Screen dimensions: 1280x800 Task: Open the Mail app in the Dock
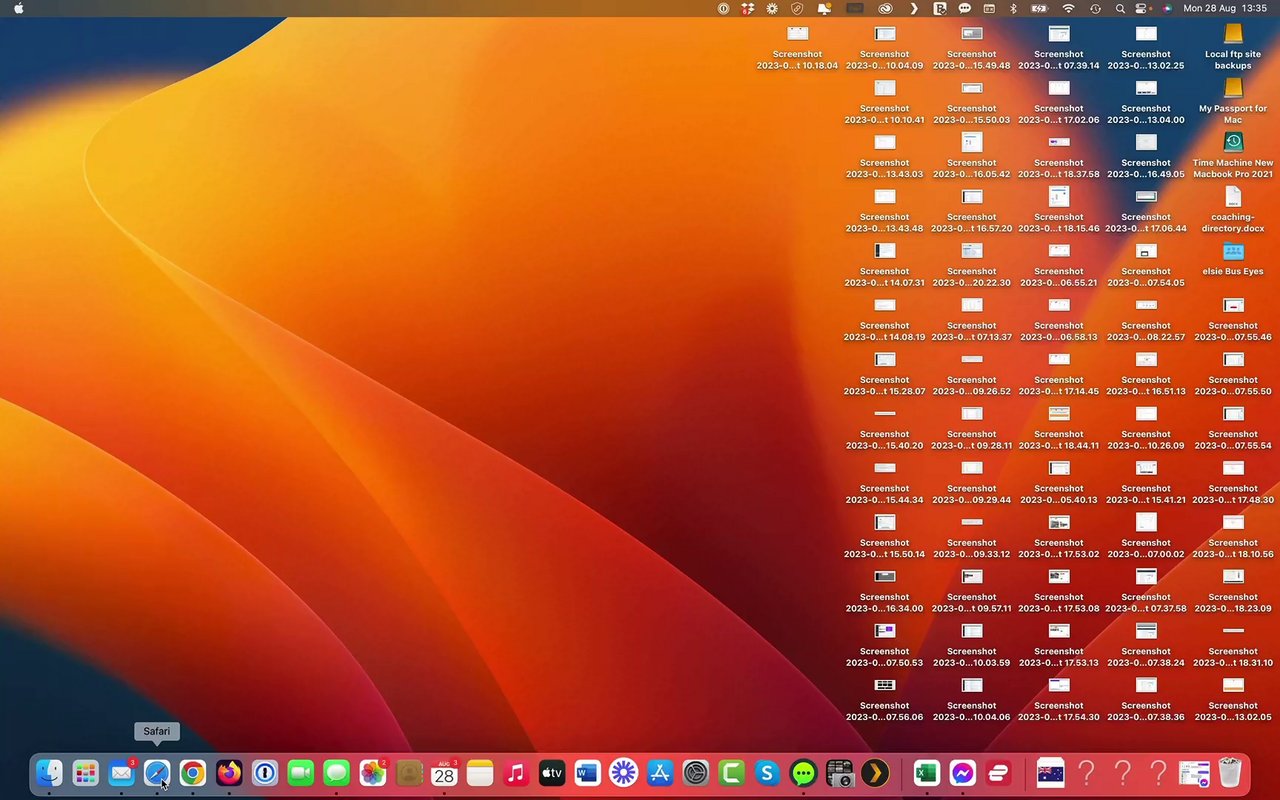[121, 773]
